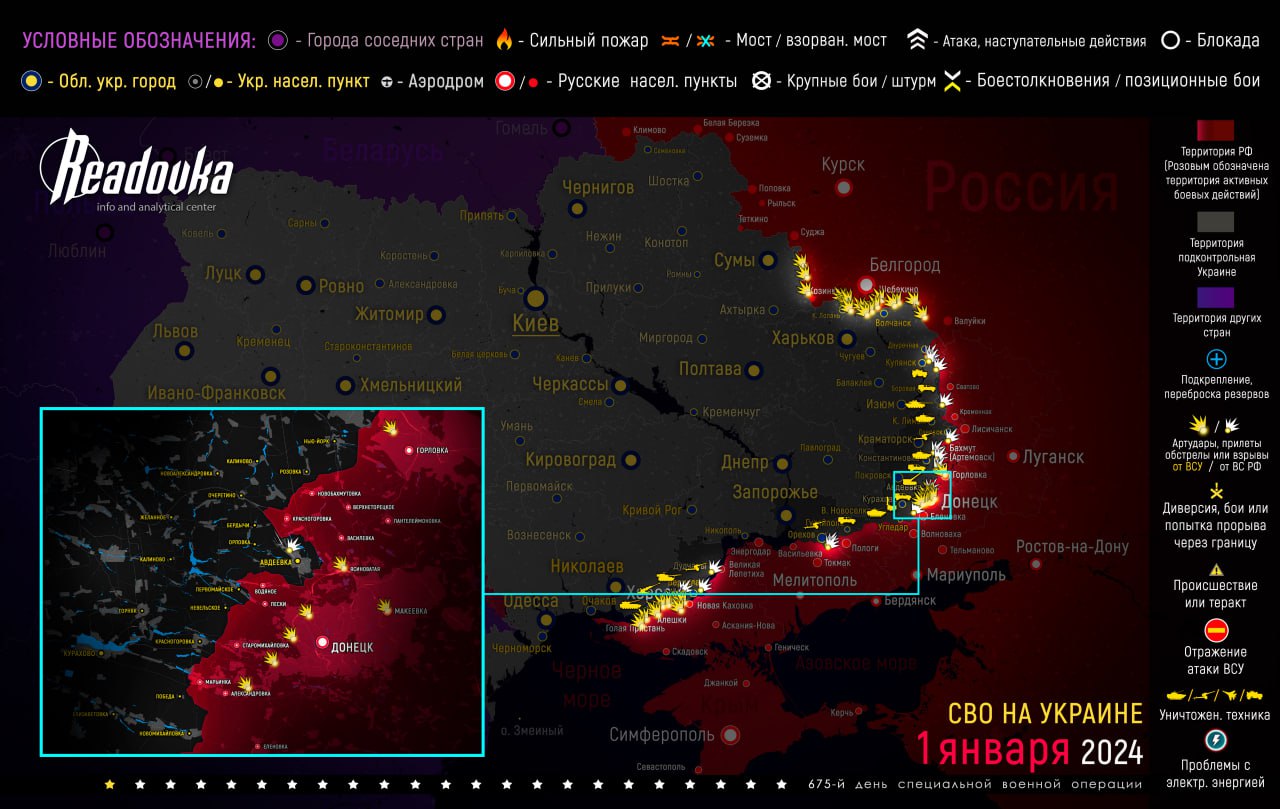Screen dimensions: 1280x809
Task: Click the purple other-countries territory swatch
Action: (1216, 297)
